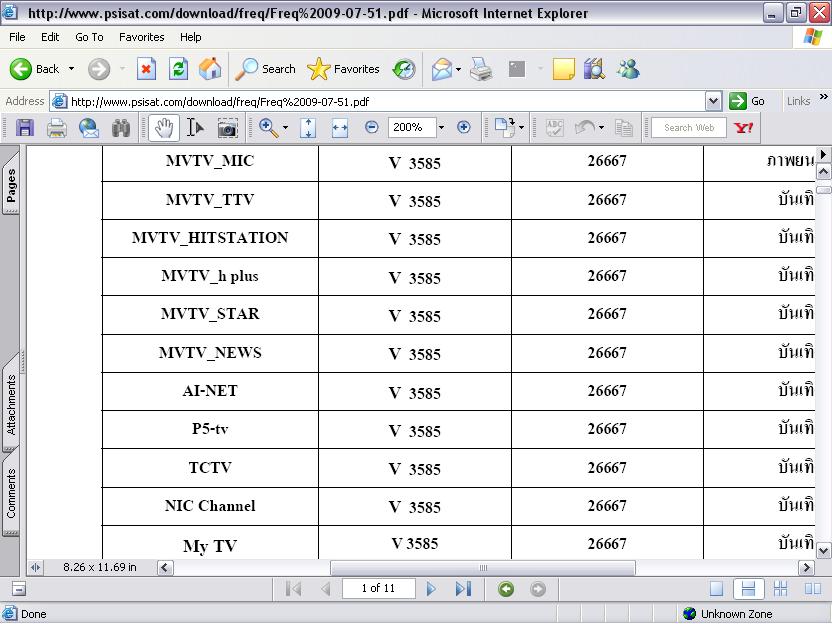Click the zoom out minus button

(x=371, y=127)
